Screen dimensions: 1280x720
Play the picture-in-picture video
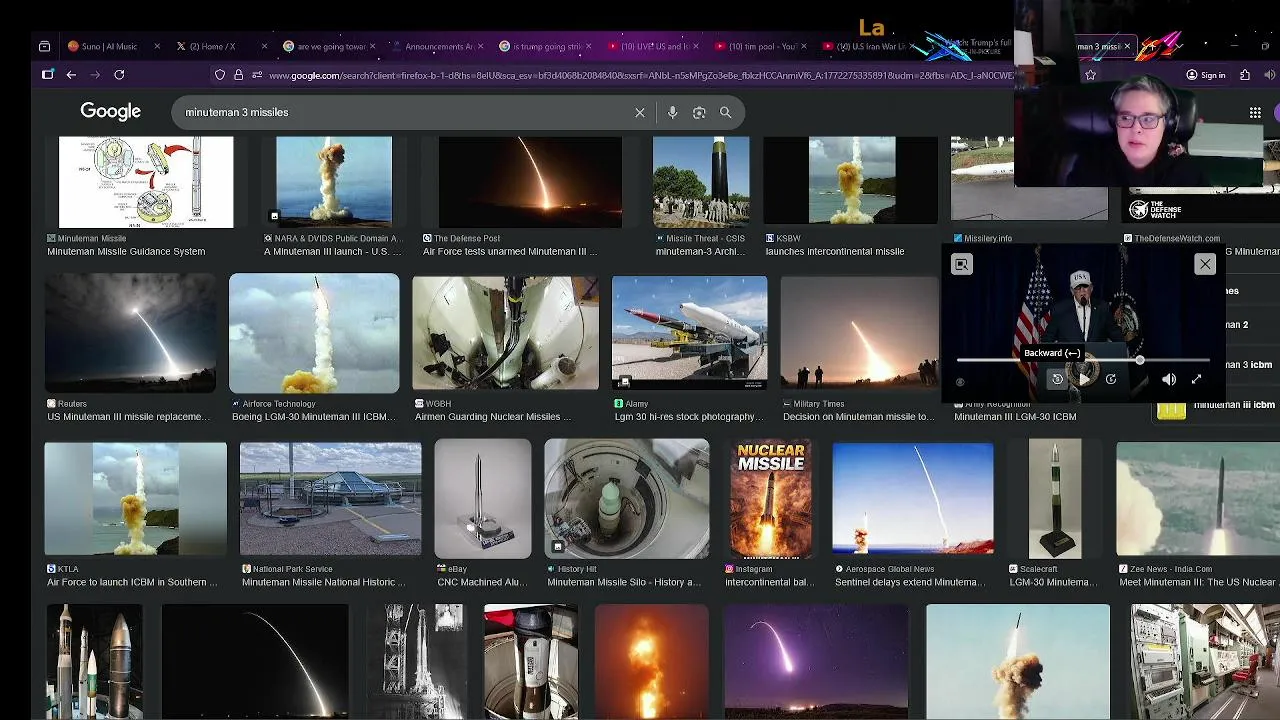click(x=1084, y=379)
